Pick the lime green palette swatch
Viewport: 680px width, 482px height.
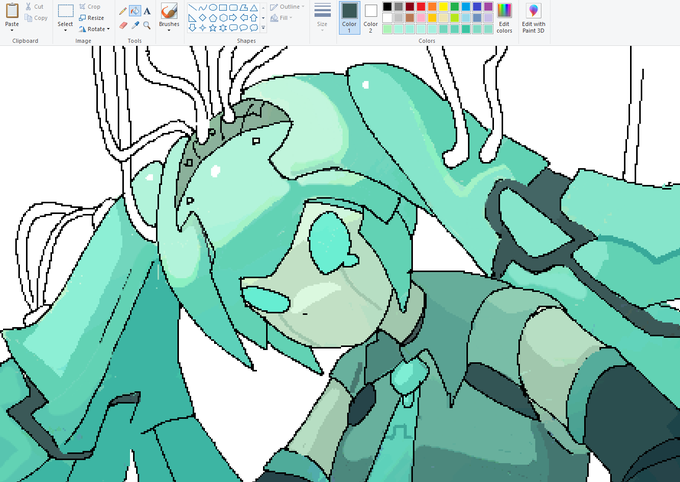(x=454, y=18)
